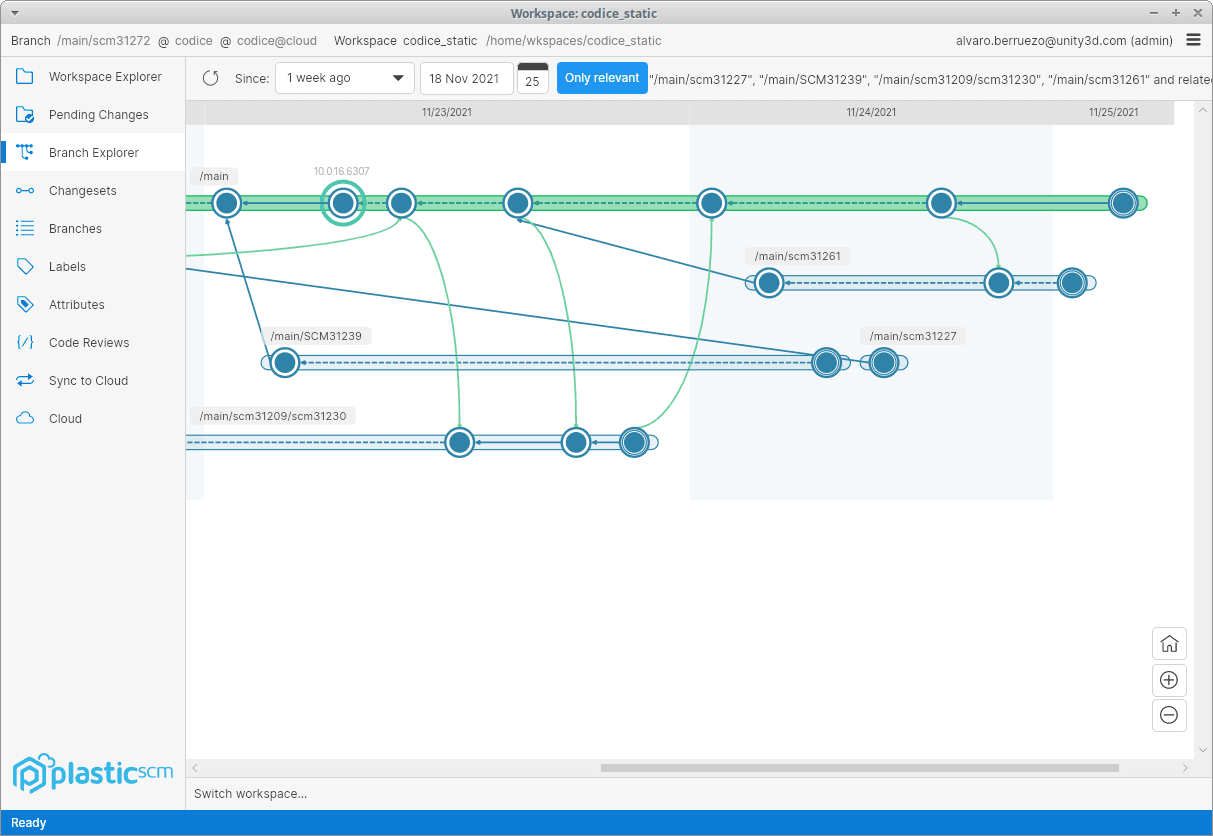This screenshot has height=836, width=1213.
Task: Open Sync to Cloud view
Action: [90, 380]
